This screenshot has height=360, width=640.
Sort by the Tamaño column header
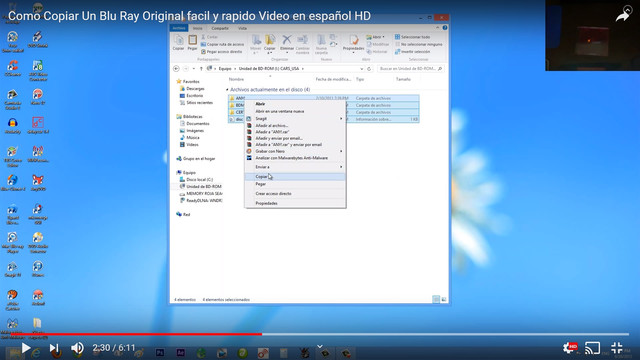[403, 79]
